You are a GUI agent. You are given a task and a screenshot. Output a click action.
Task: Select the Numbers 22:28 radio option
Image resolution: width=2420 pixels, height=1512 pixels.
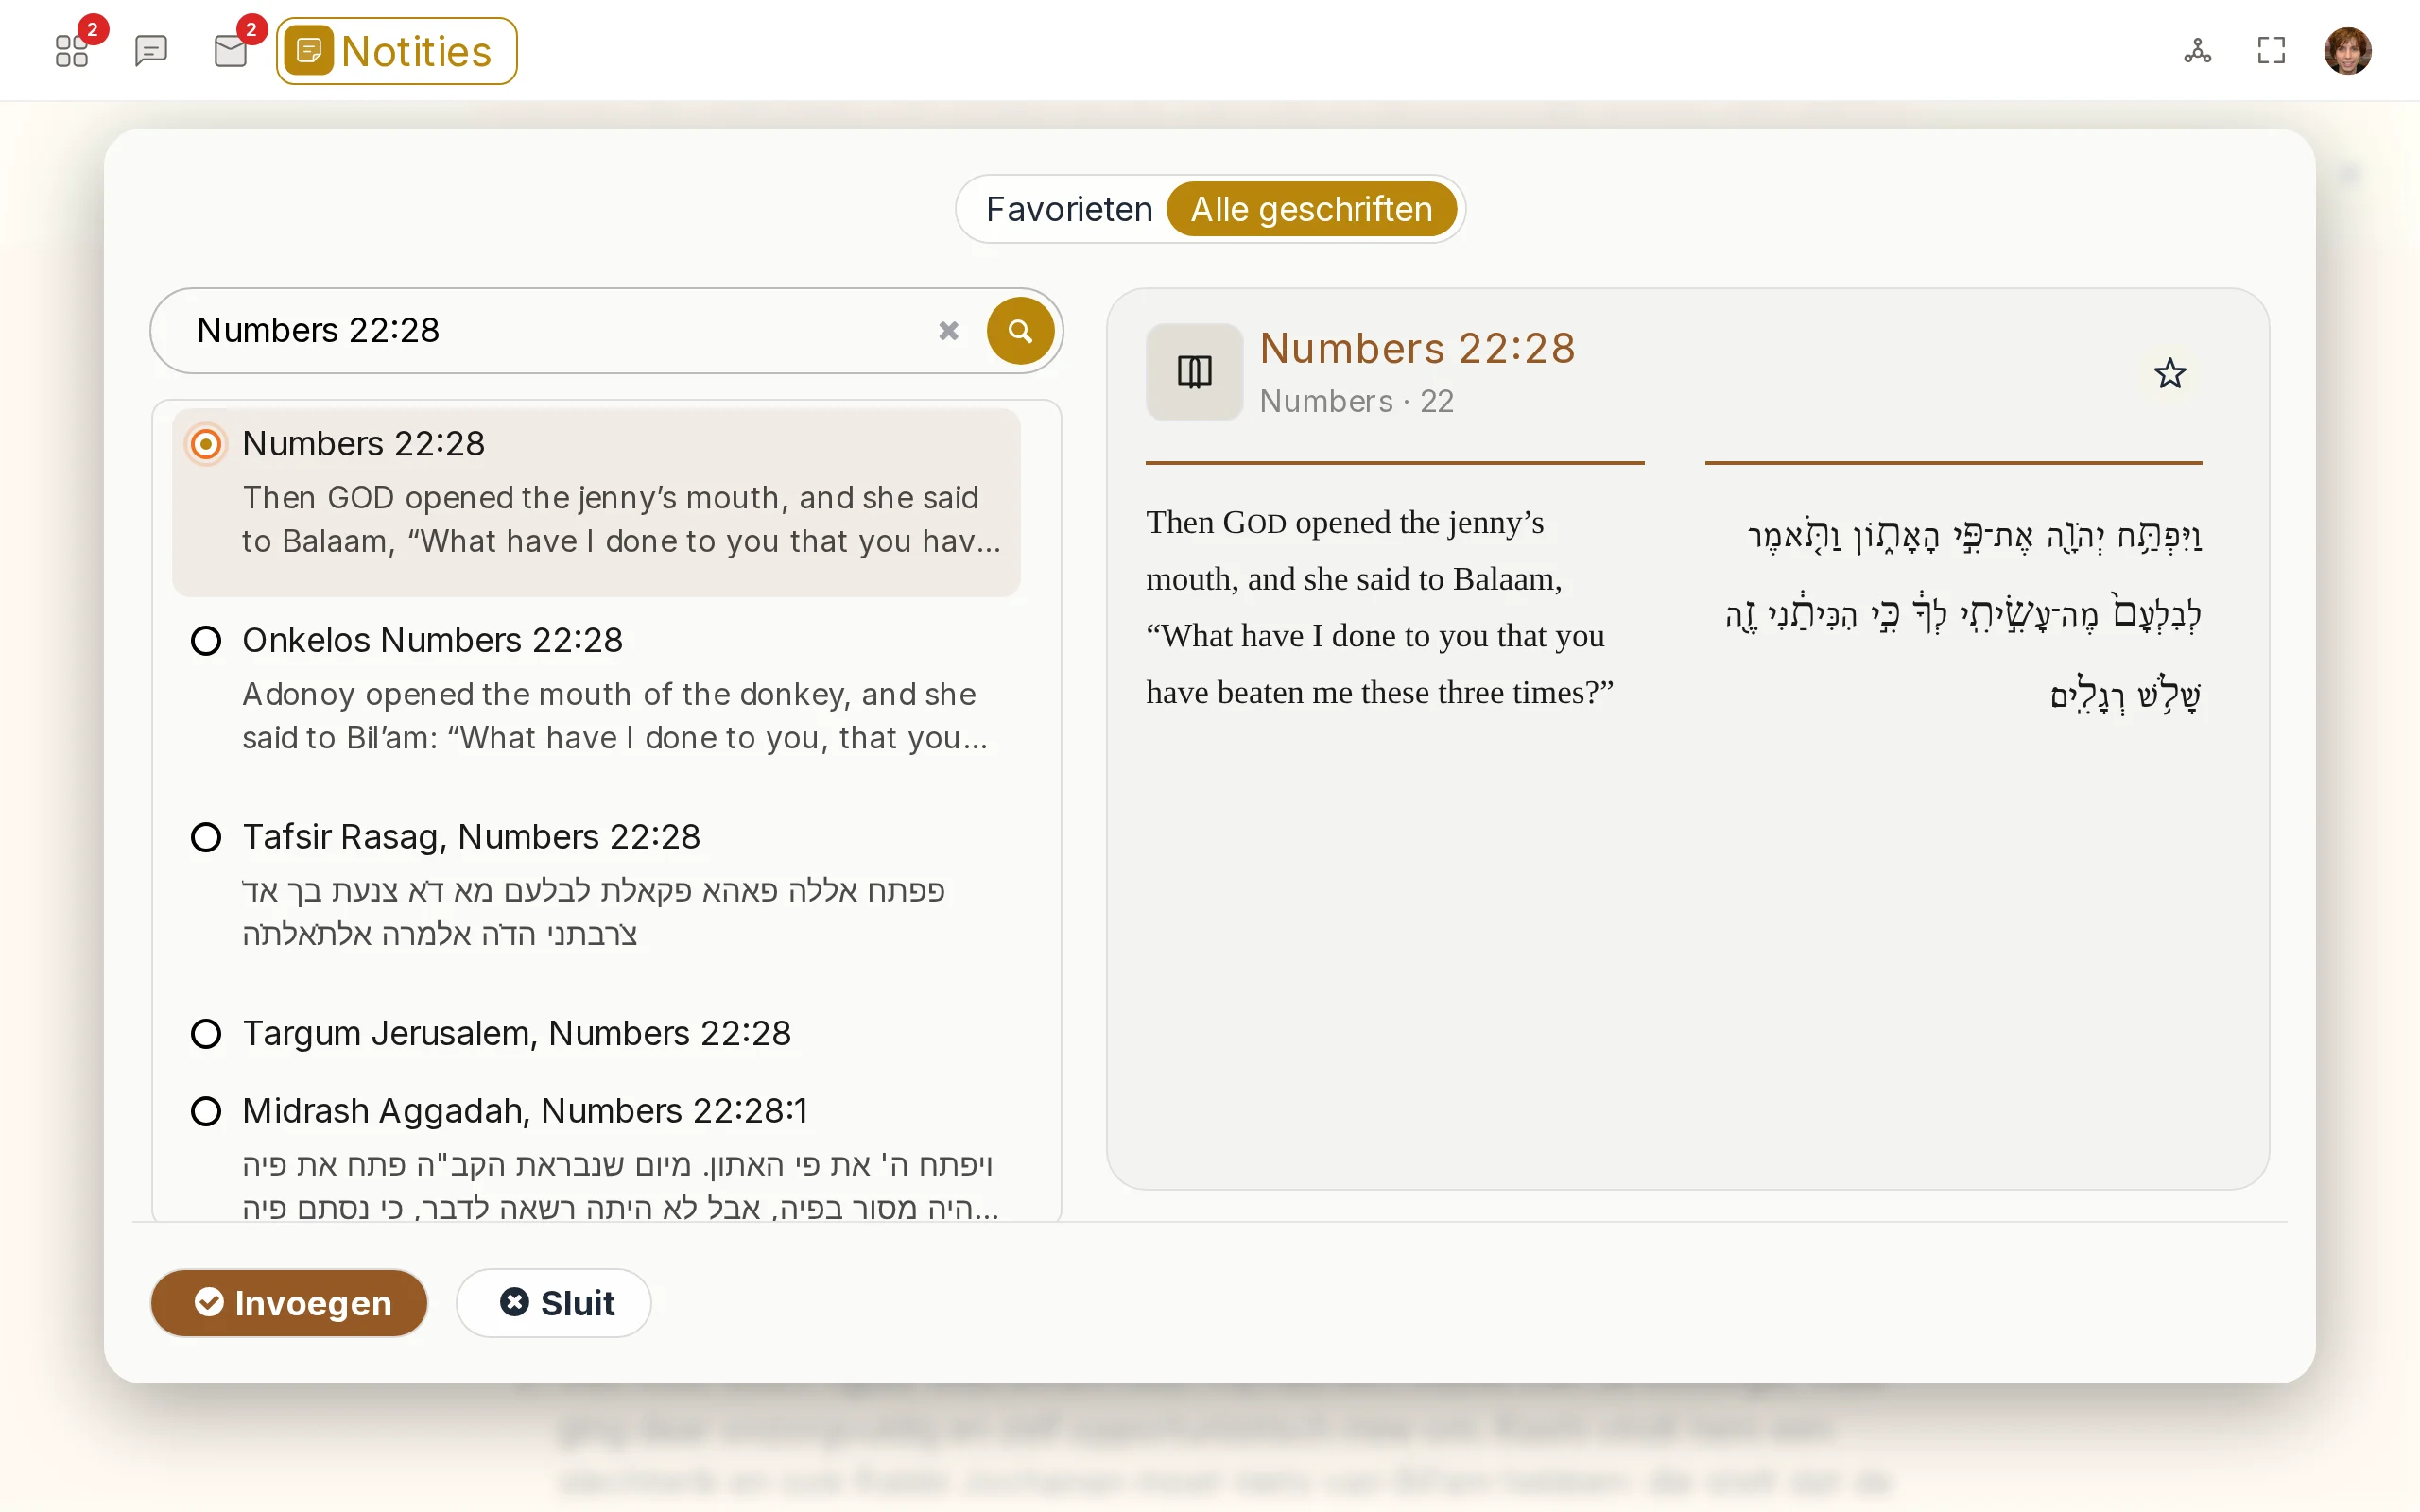click(x=206, y=443)
